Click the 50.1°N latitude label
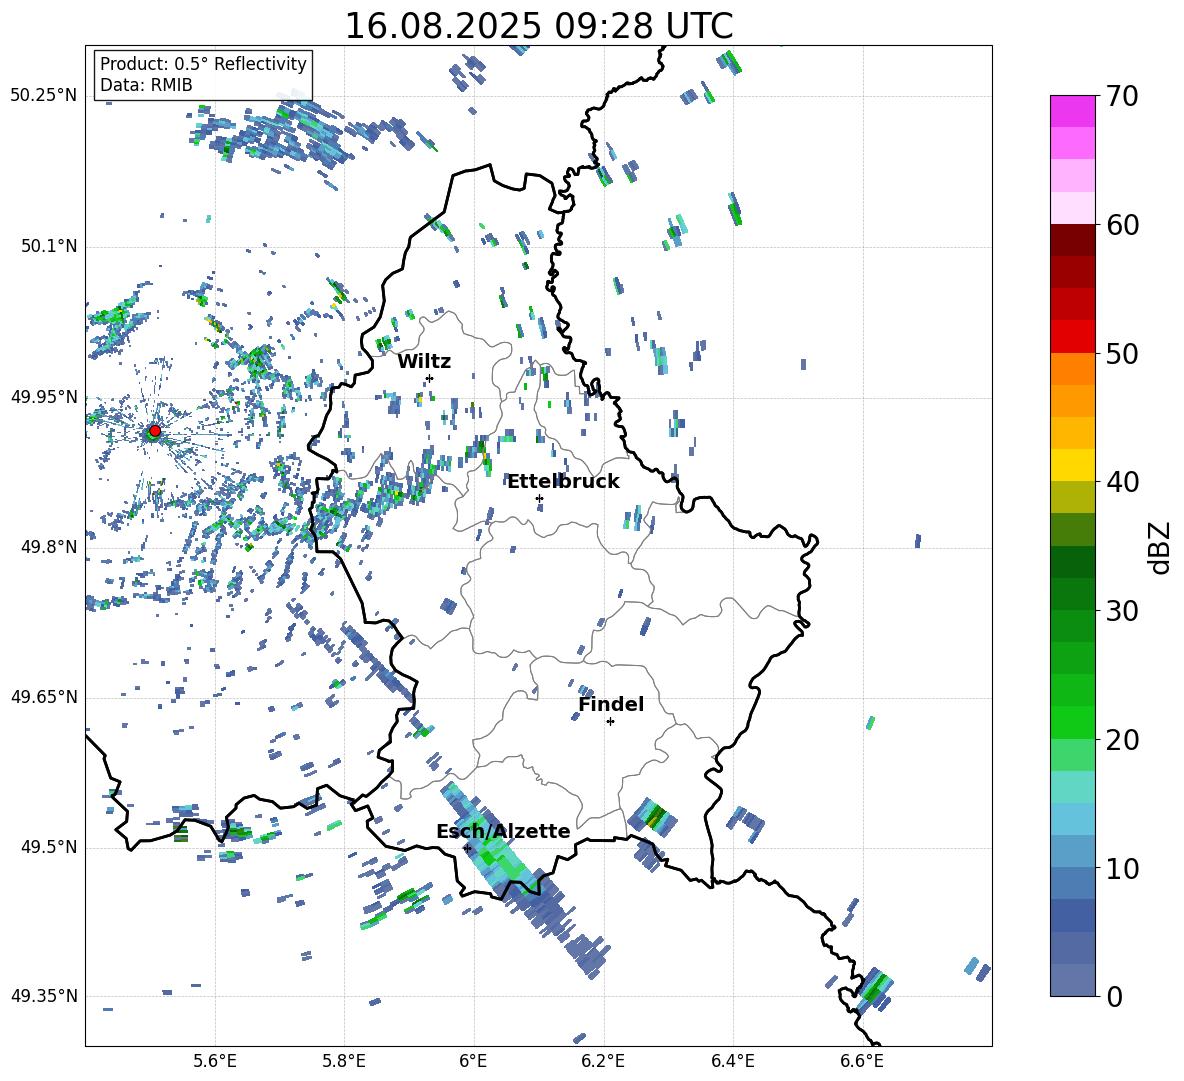Image resolution: width=1184 pixels, height=1081 pixels. (48, 246)
